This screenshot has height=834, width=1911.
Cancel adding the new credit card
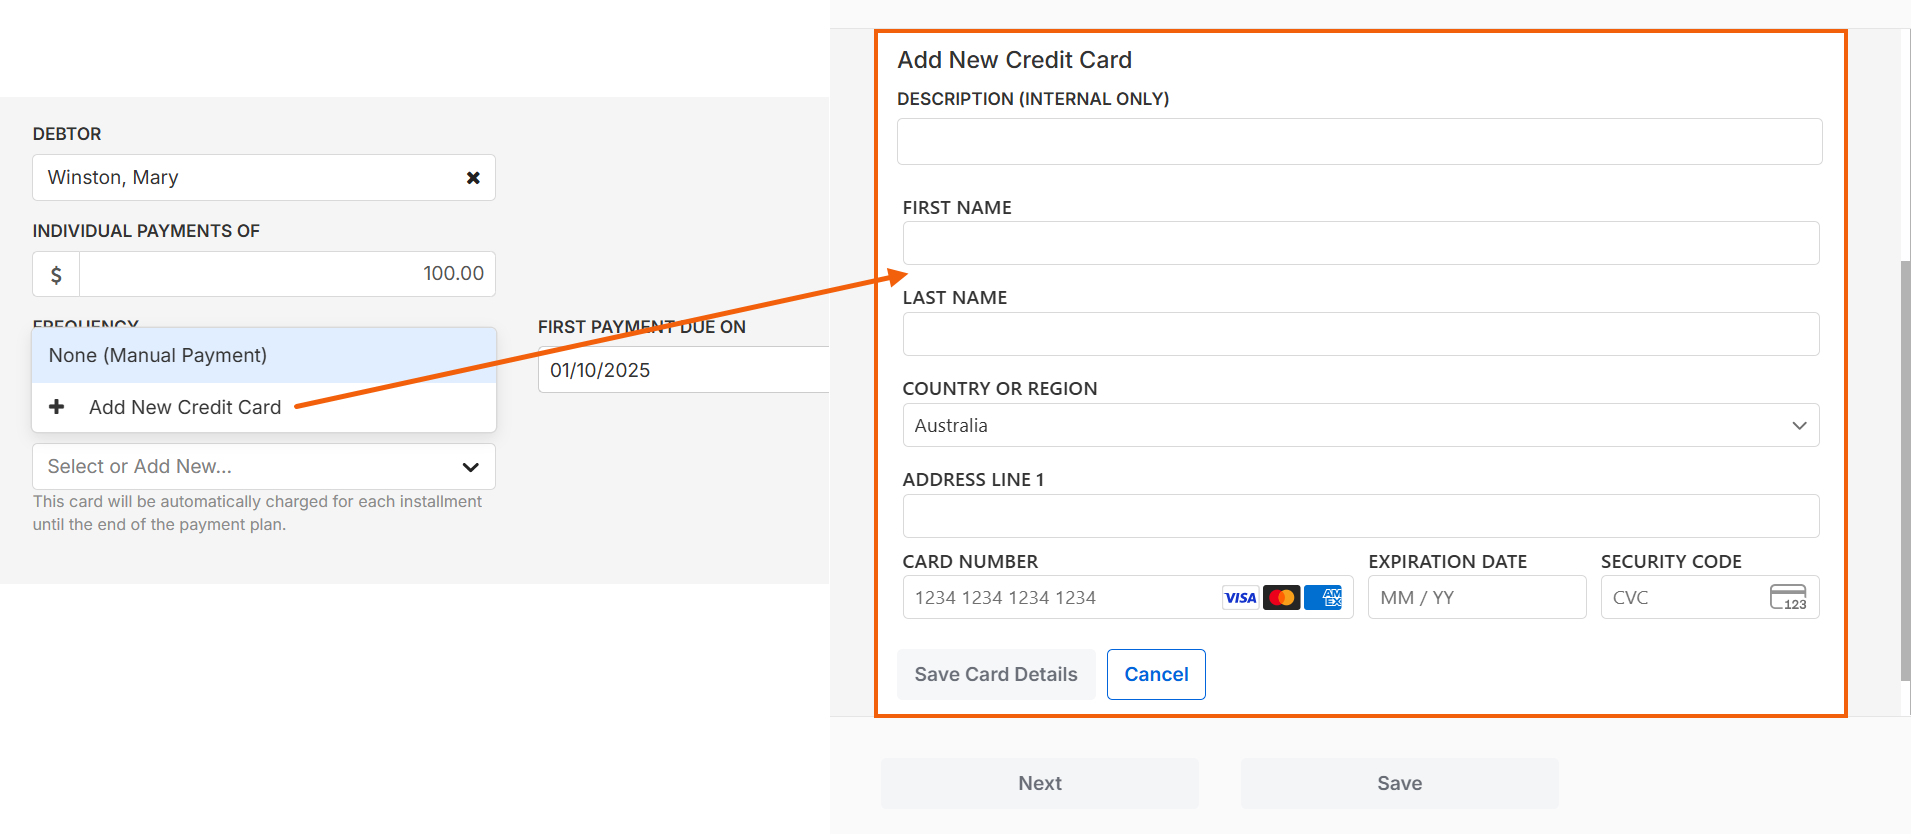[x=1156, y=675]
